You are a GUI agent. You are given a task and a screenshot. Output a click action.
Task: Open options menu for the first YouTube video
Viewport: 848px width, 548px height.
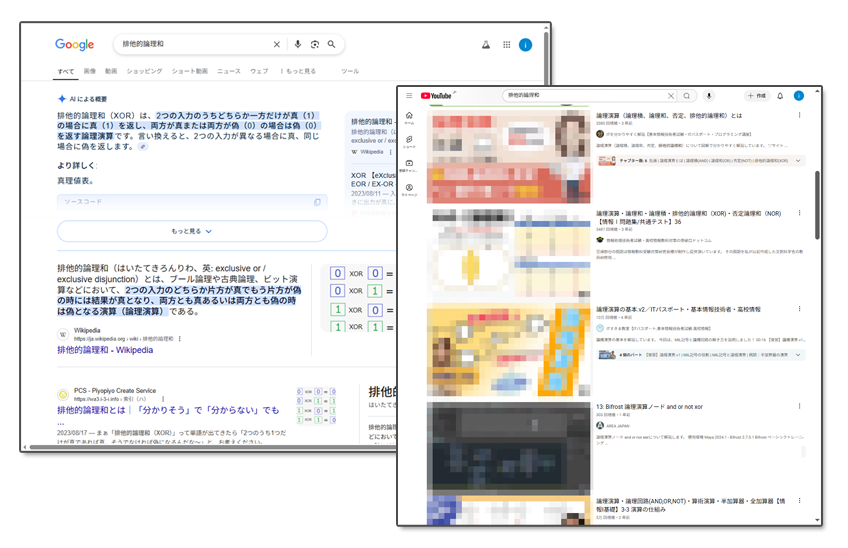point(799,115)
